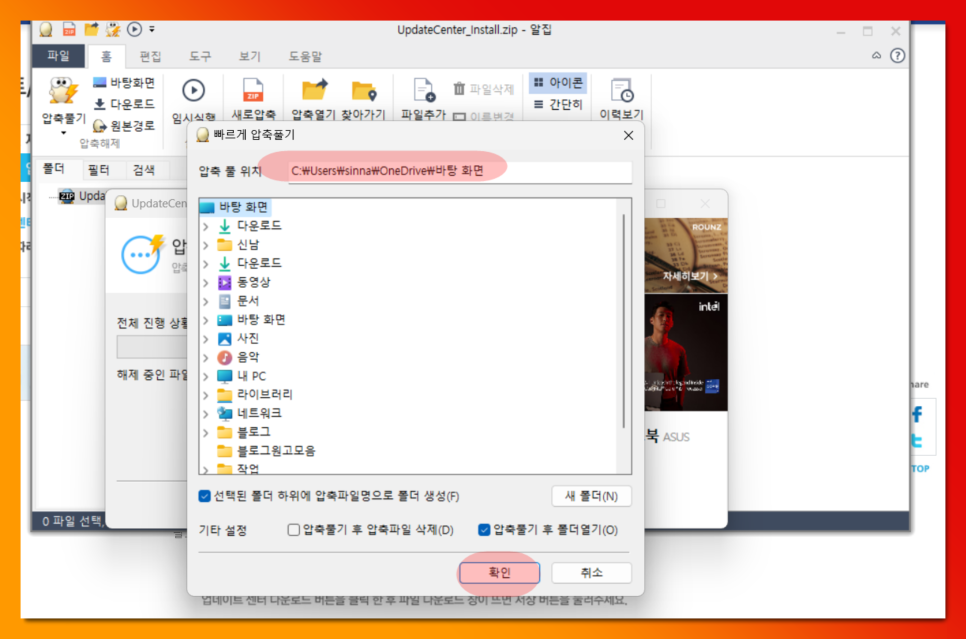The height and width of the screenshot is (639, 966).
Task: Select the 라이브러리 tree item
Action: (x=255, y=394)
